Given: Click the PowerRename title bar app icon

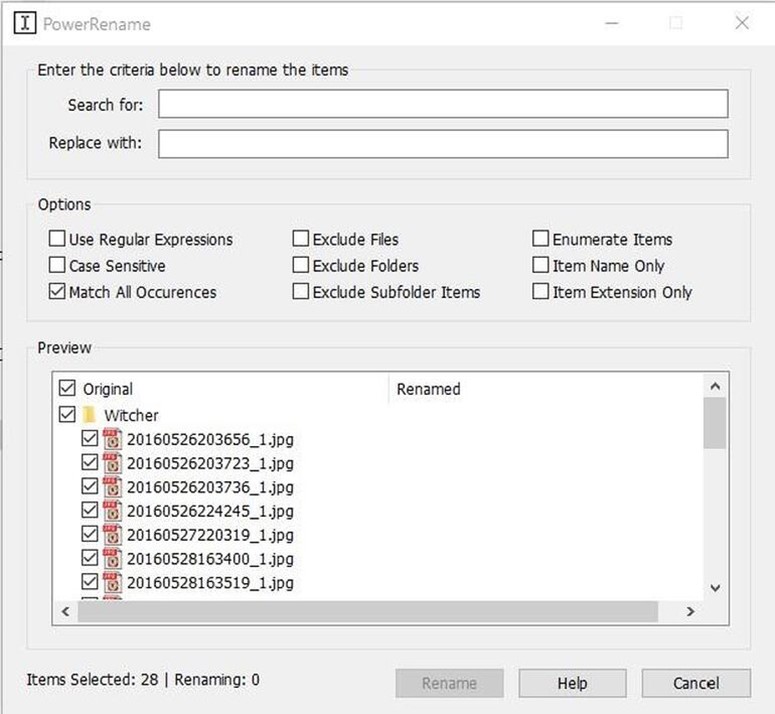Looking at the screenshot, I should [x=25, y=23].
